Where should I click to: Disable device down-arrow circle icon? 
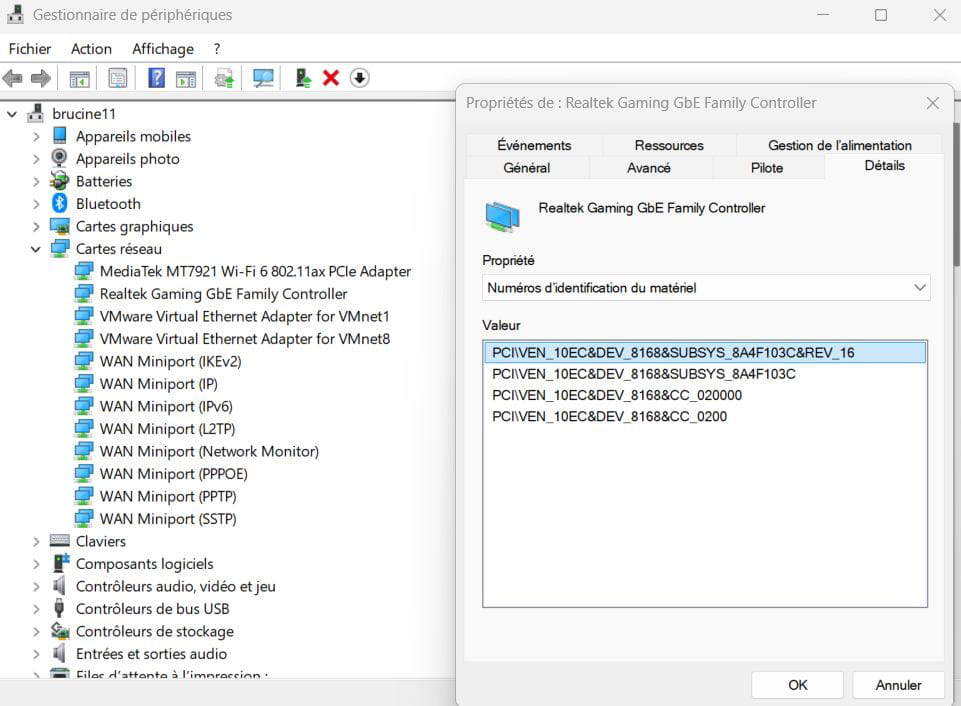360,78
